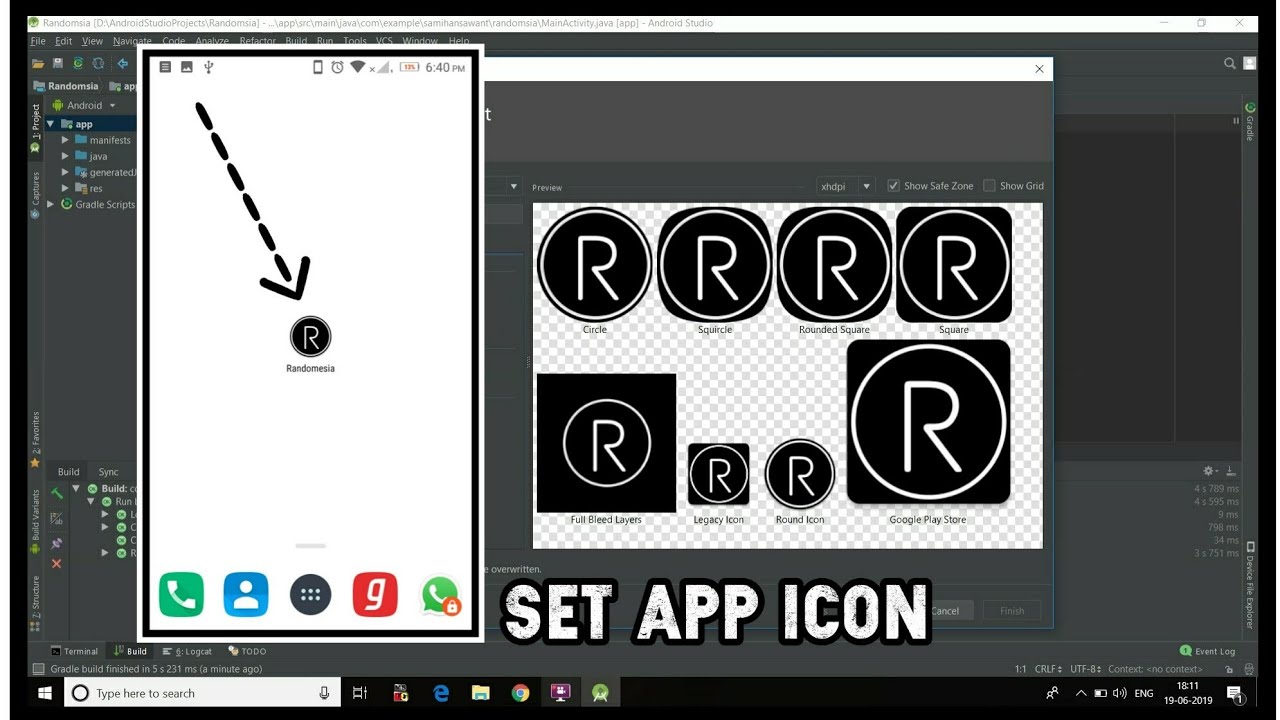Open the Build Variants side panel
This screenshot has height=720, width=1280.
coord(36,520)
